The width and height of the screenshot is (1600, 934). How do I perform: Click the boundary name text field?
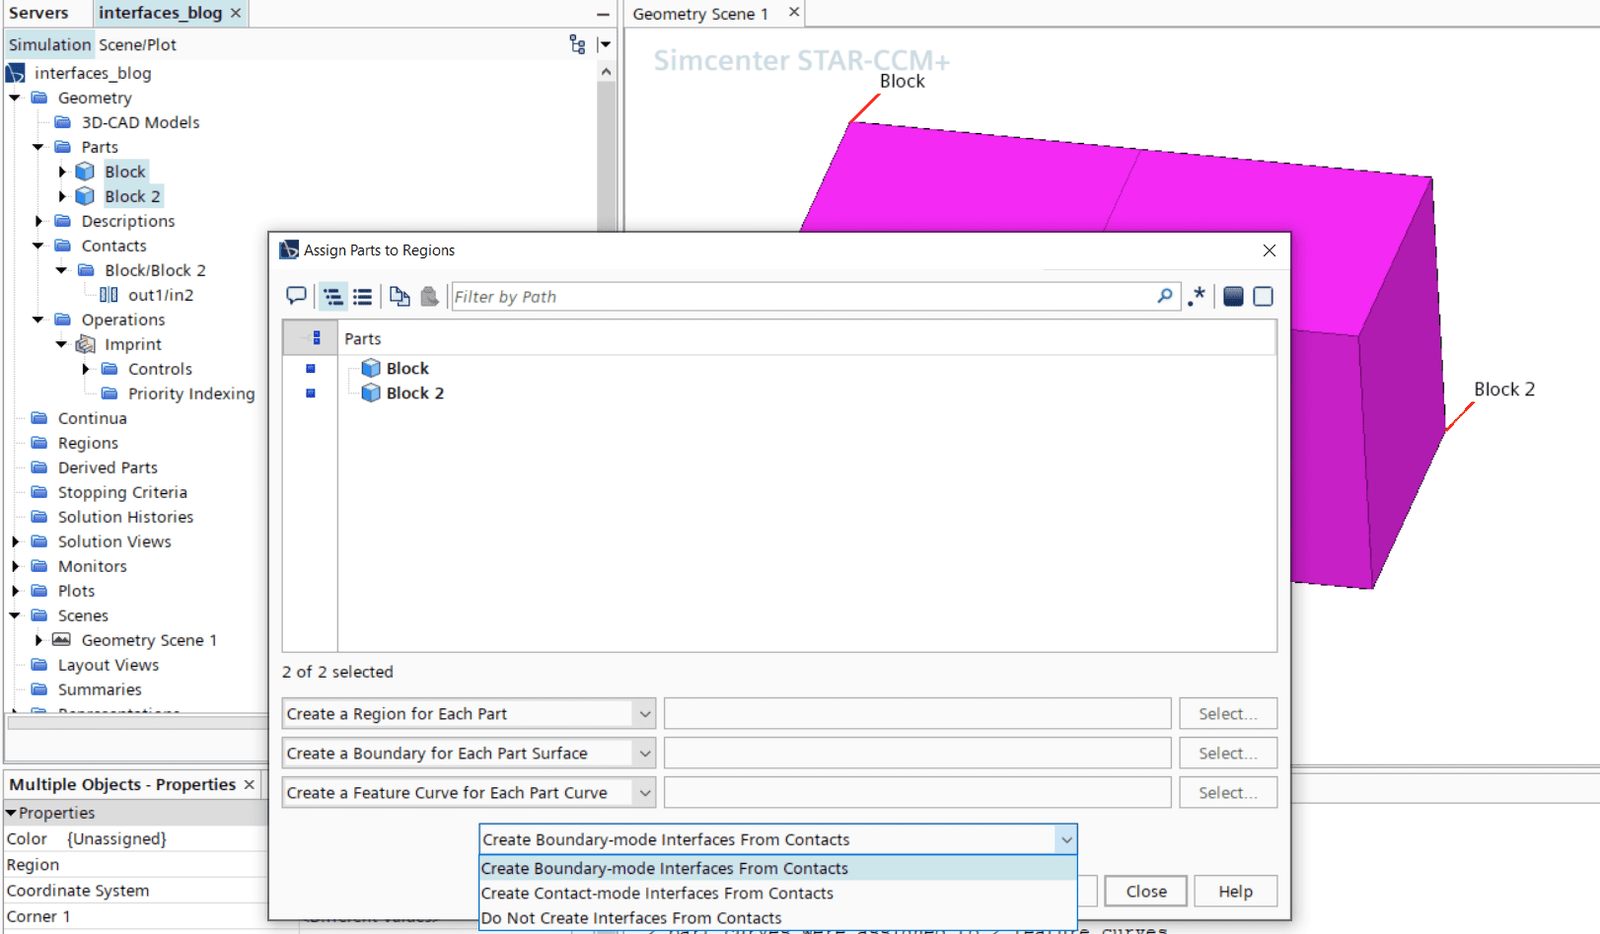point(917,753)
